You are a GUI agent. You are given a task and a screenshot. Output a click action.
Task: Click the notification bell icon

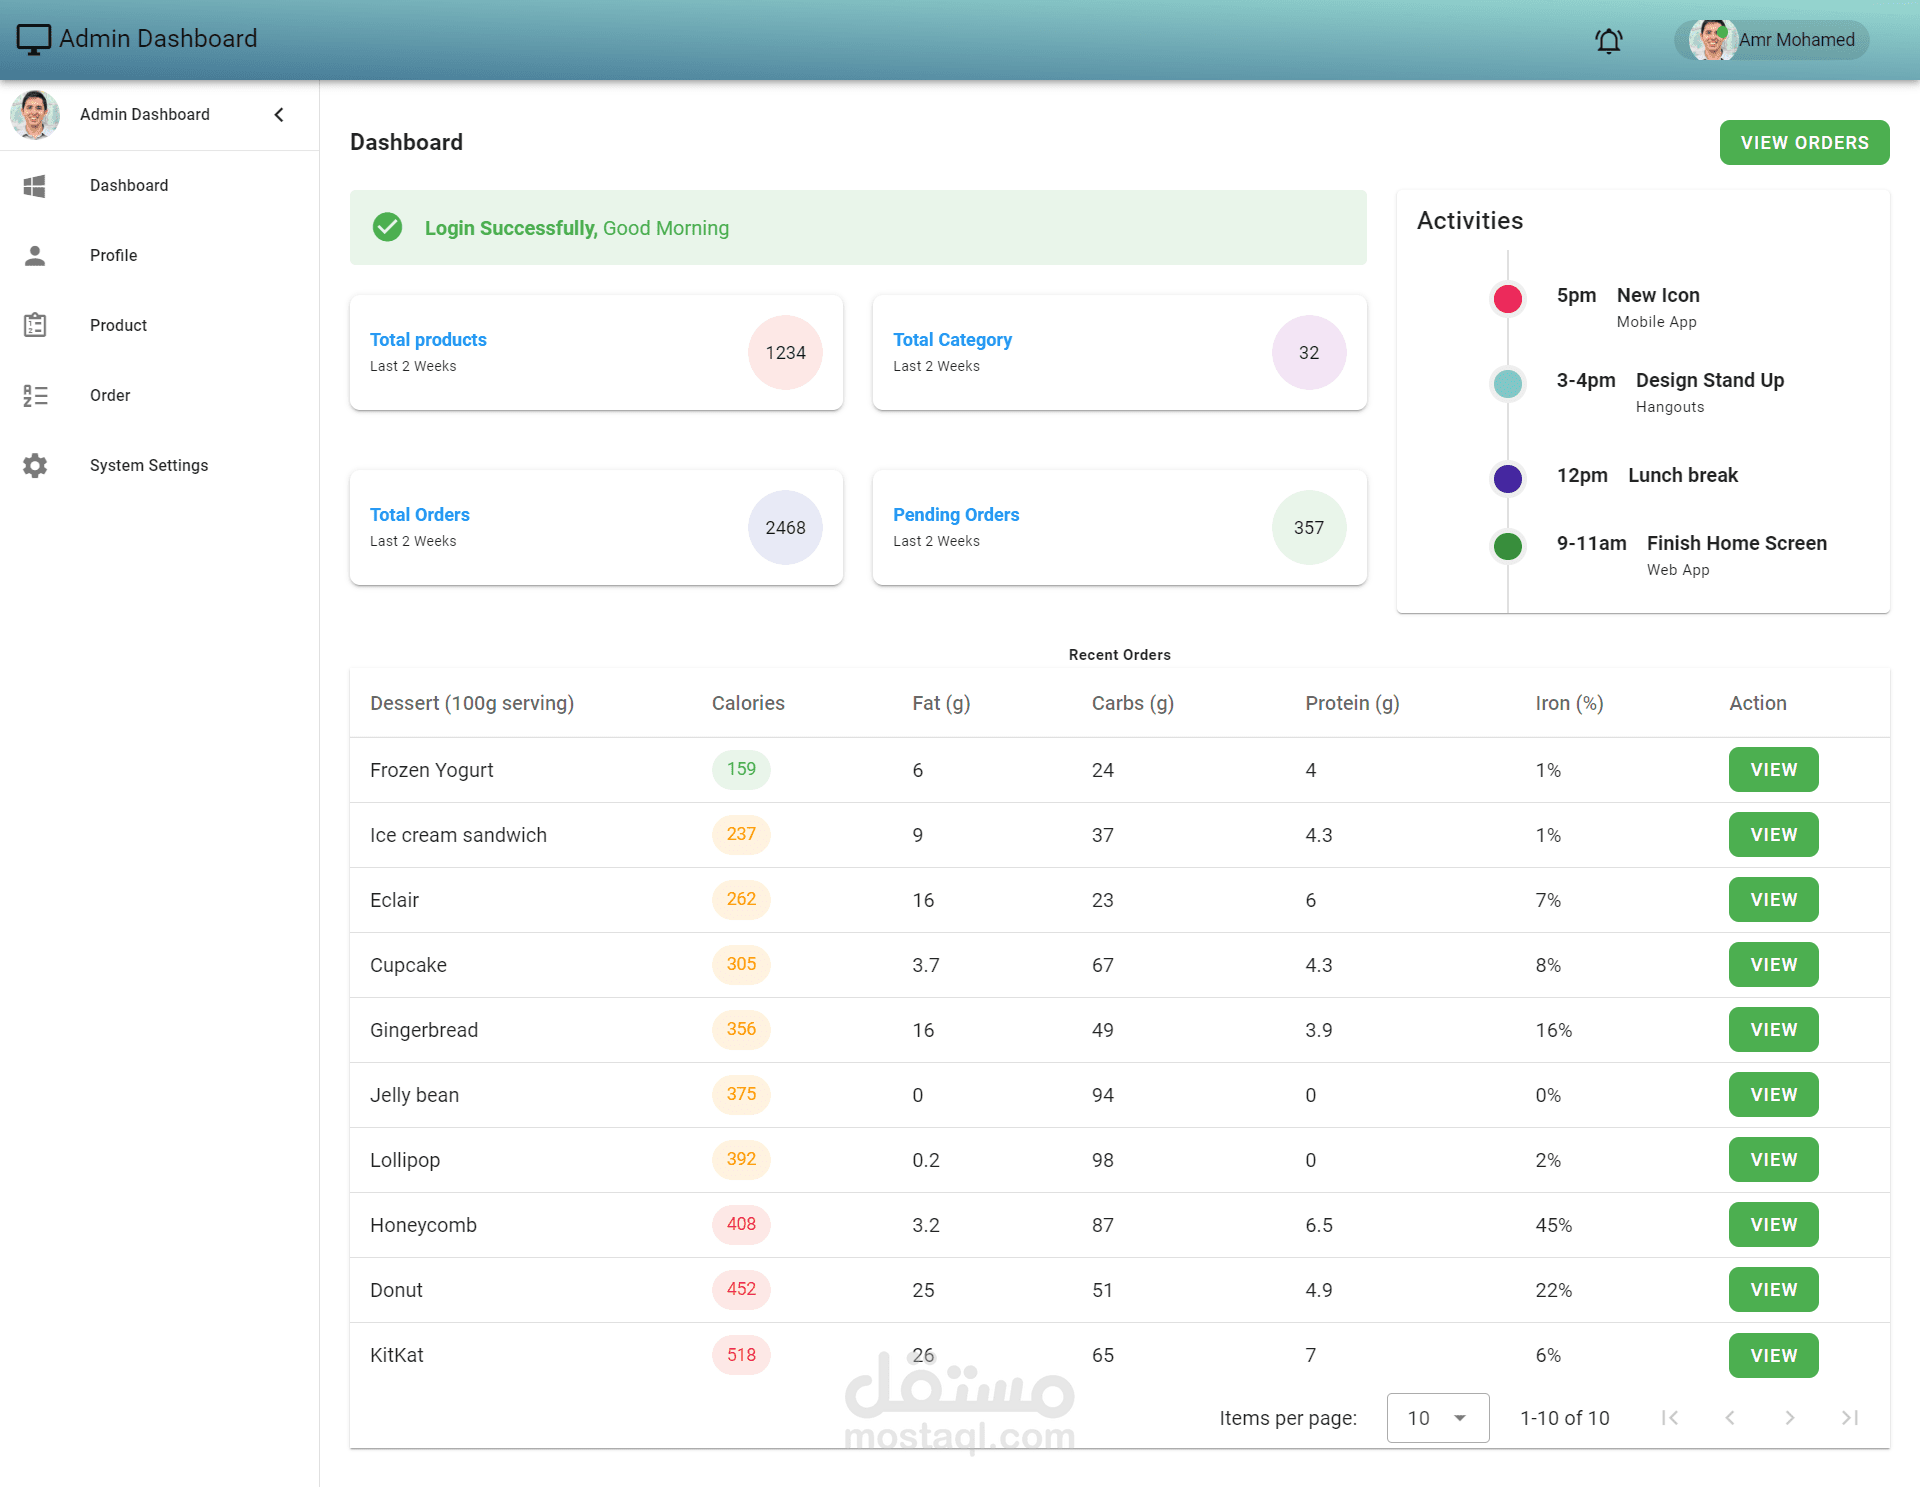(x=1608, y=41)
